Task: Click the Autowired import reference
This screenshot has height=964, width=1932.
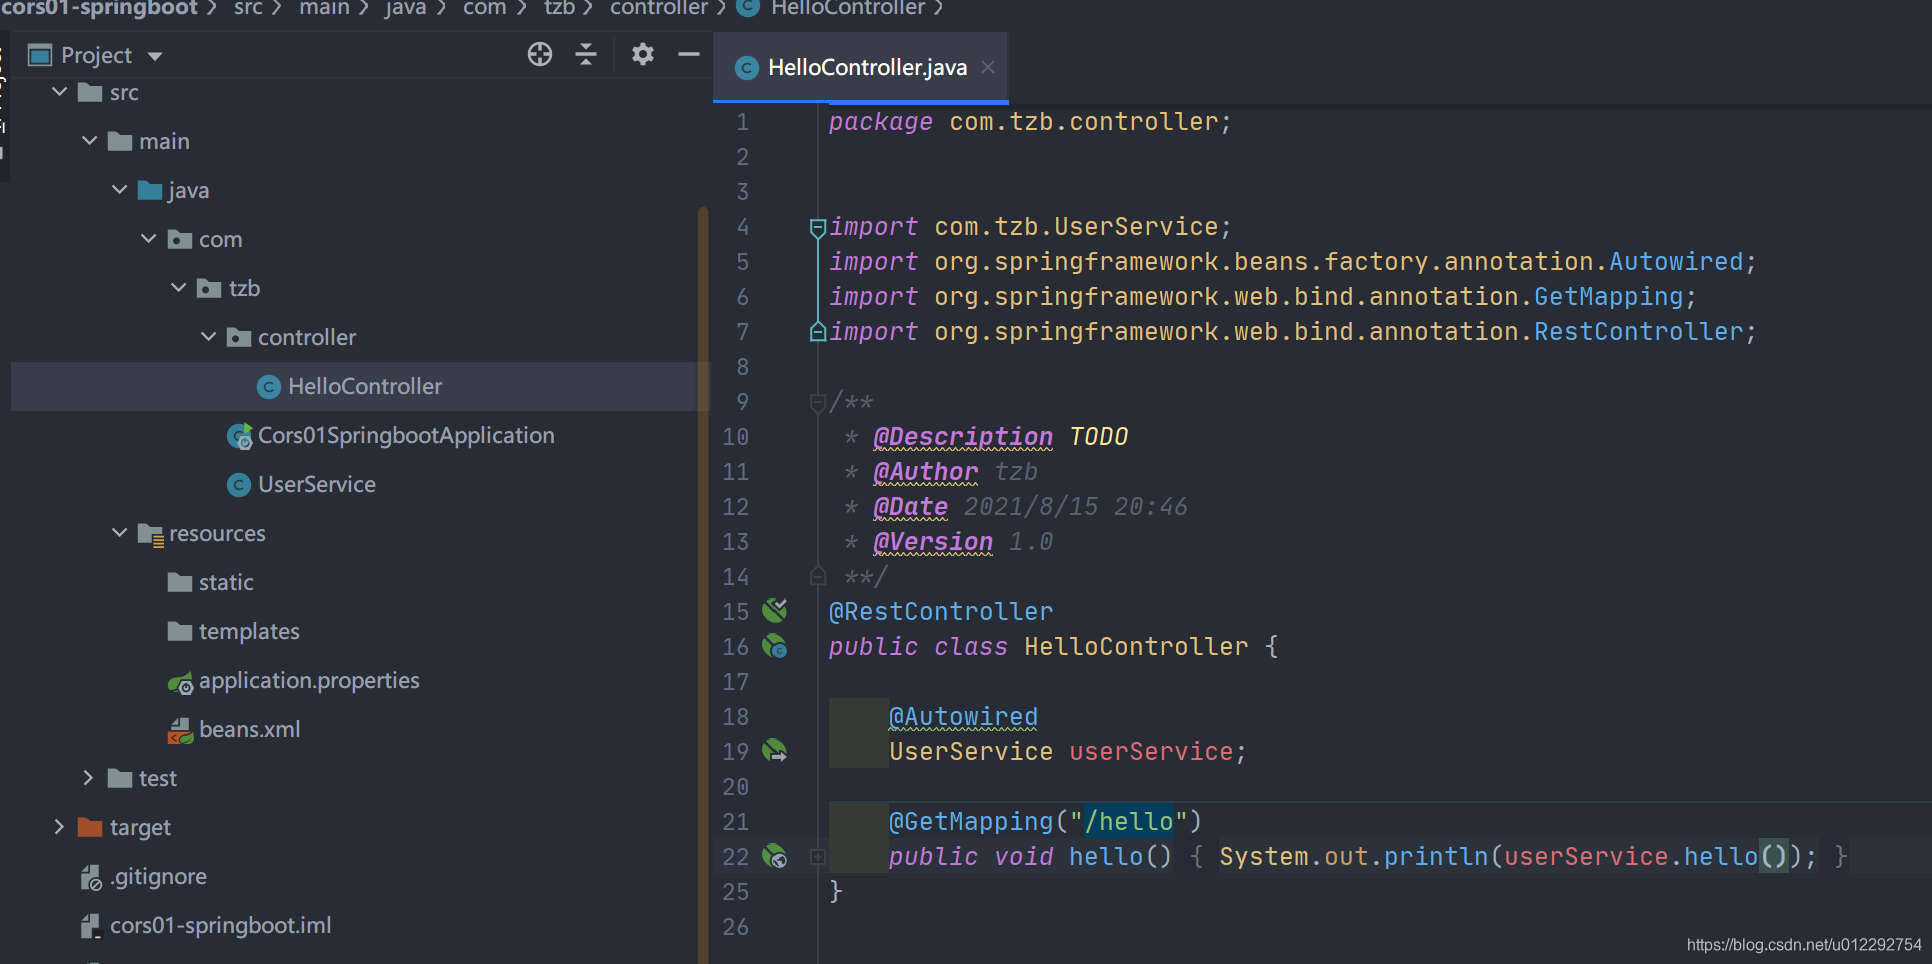Action: coord(1676,262)
